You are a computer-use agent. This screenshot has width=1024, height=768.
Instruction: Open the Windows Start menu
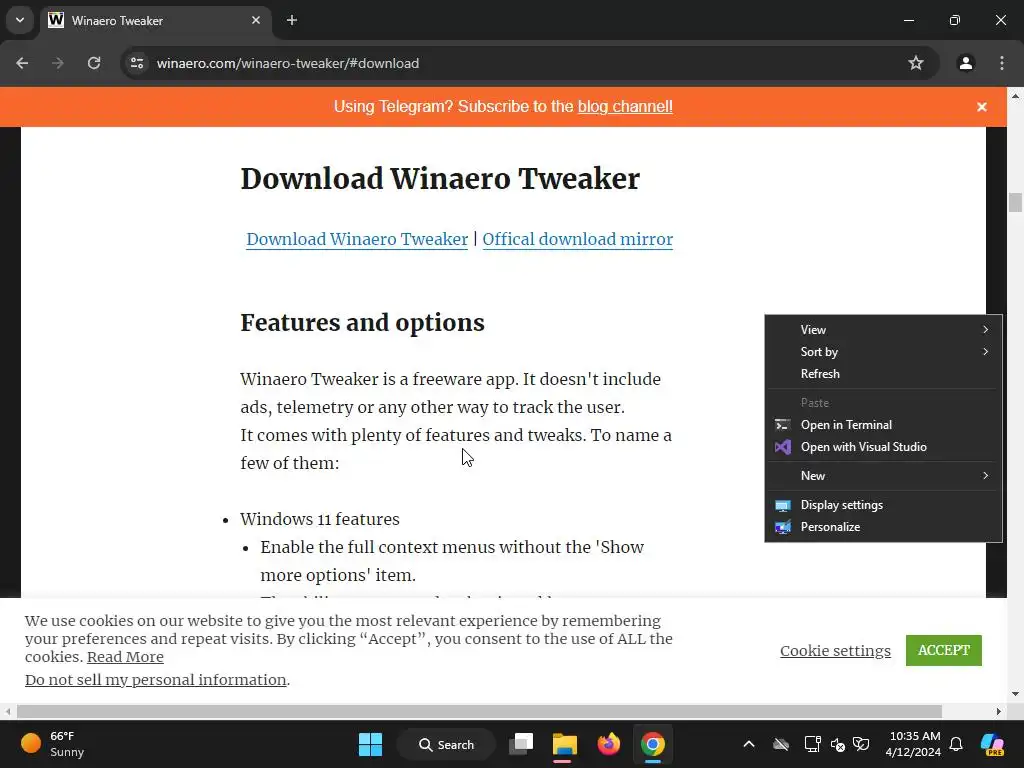click(370, 744)
